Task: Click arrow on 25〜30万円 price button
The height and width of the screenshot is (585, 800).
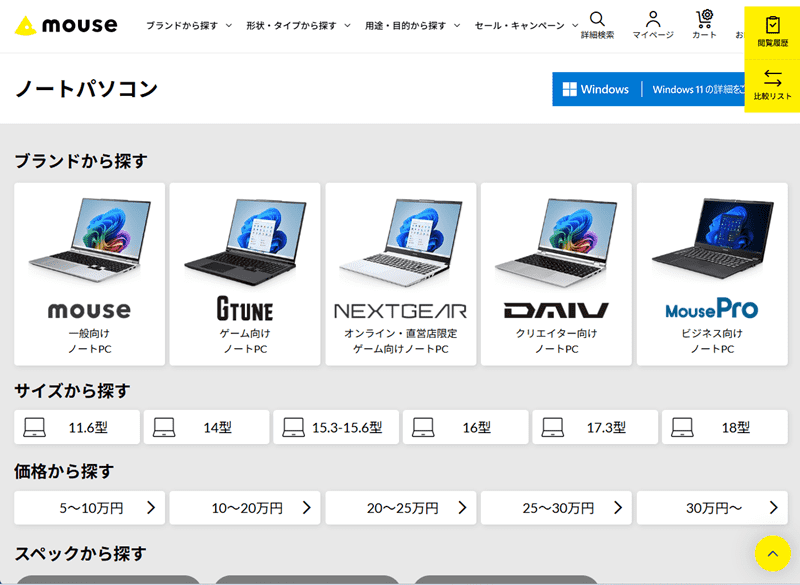Action: coord(618,507)
